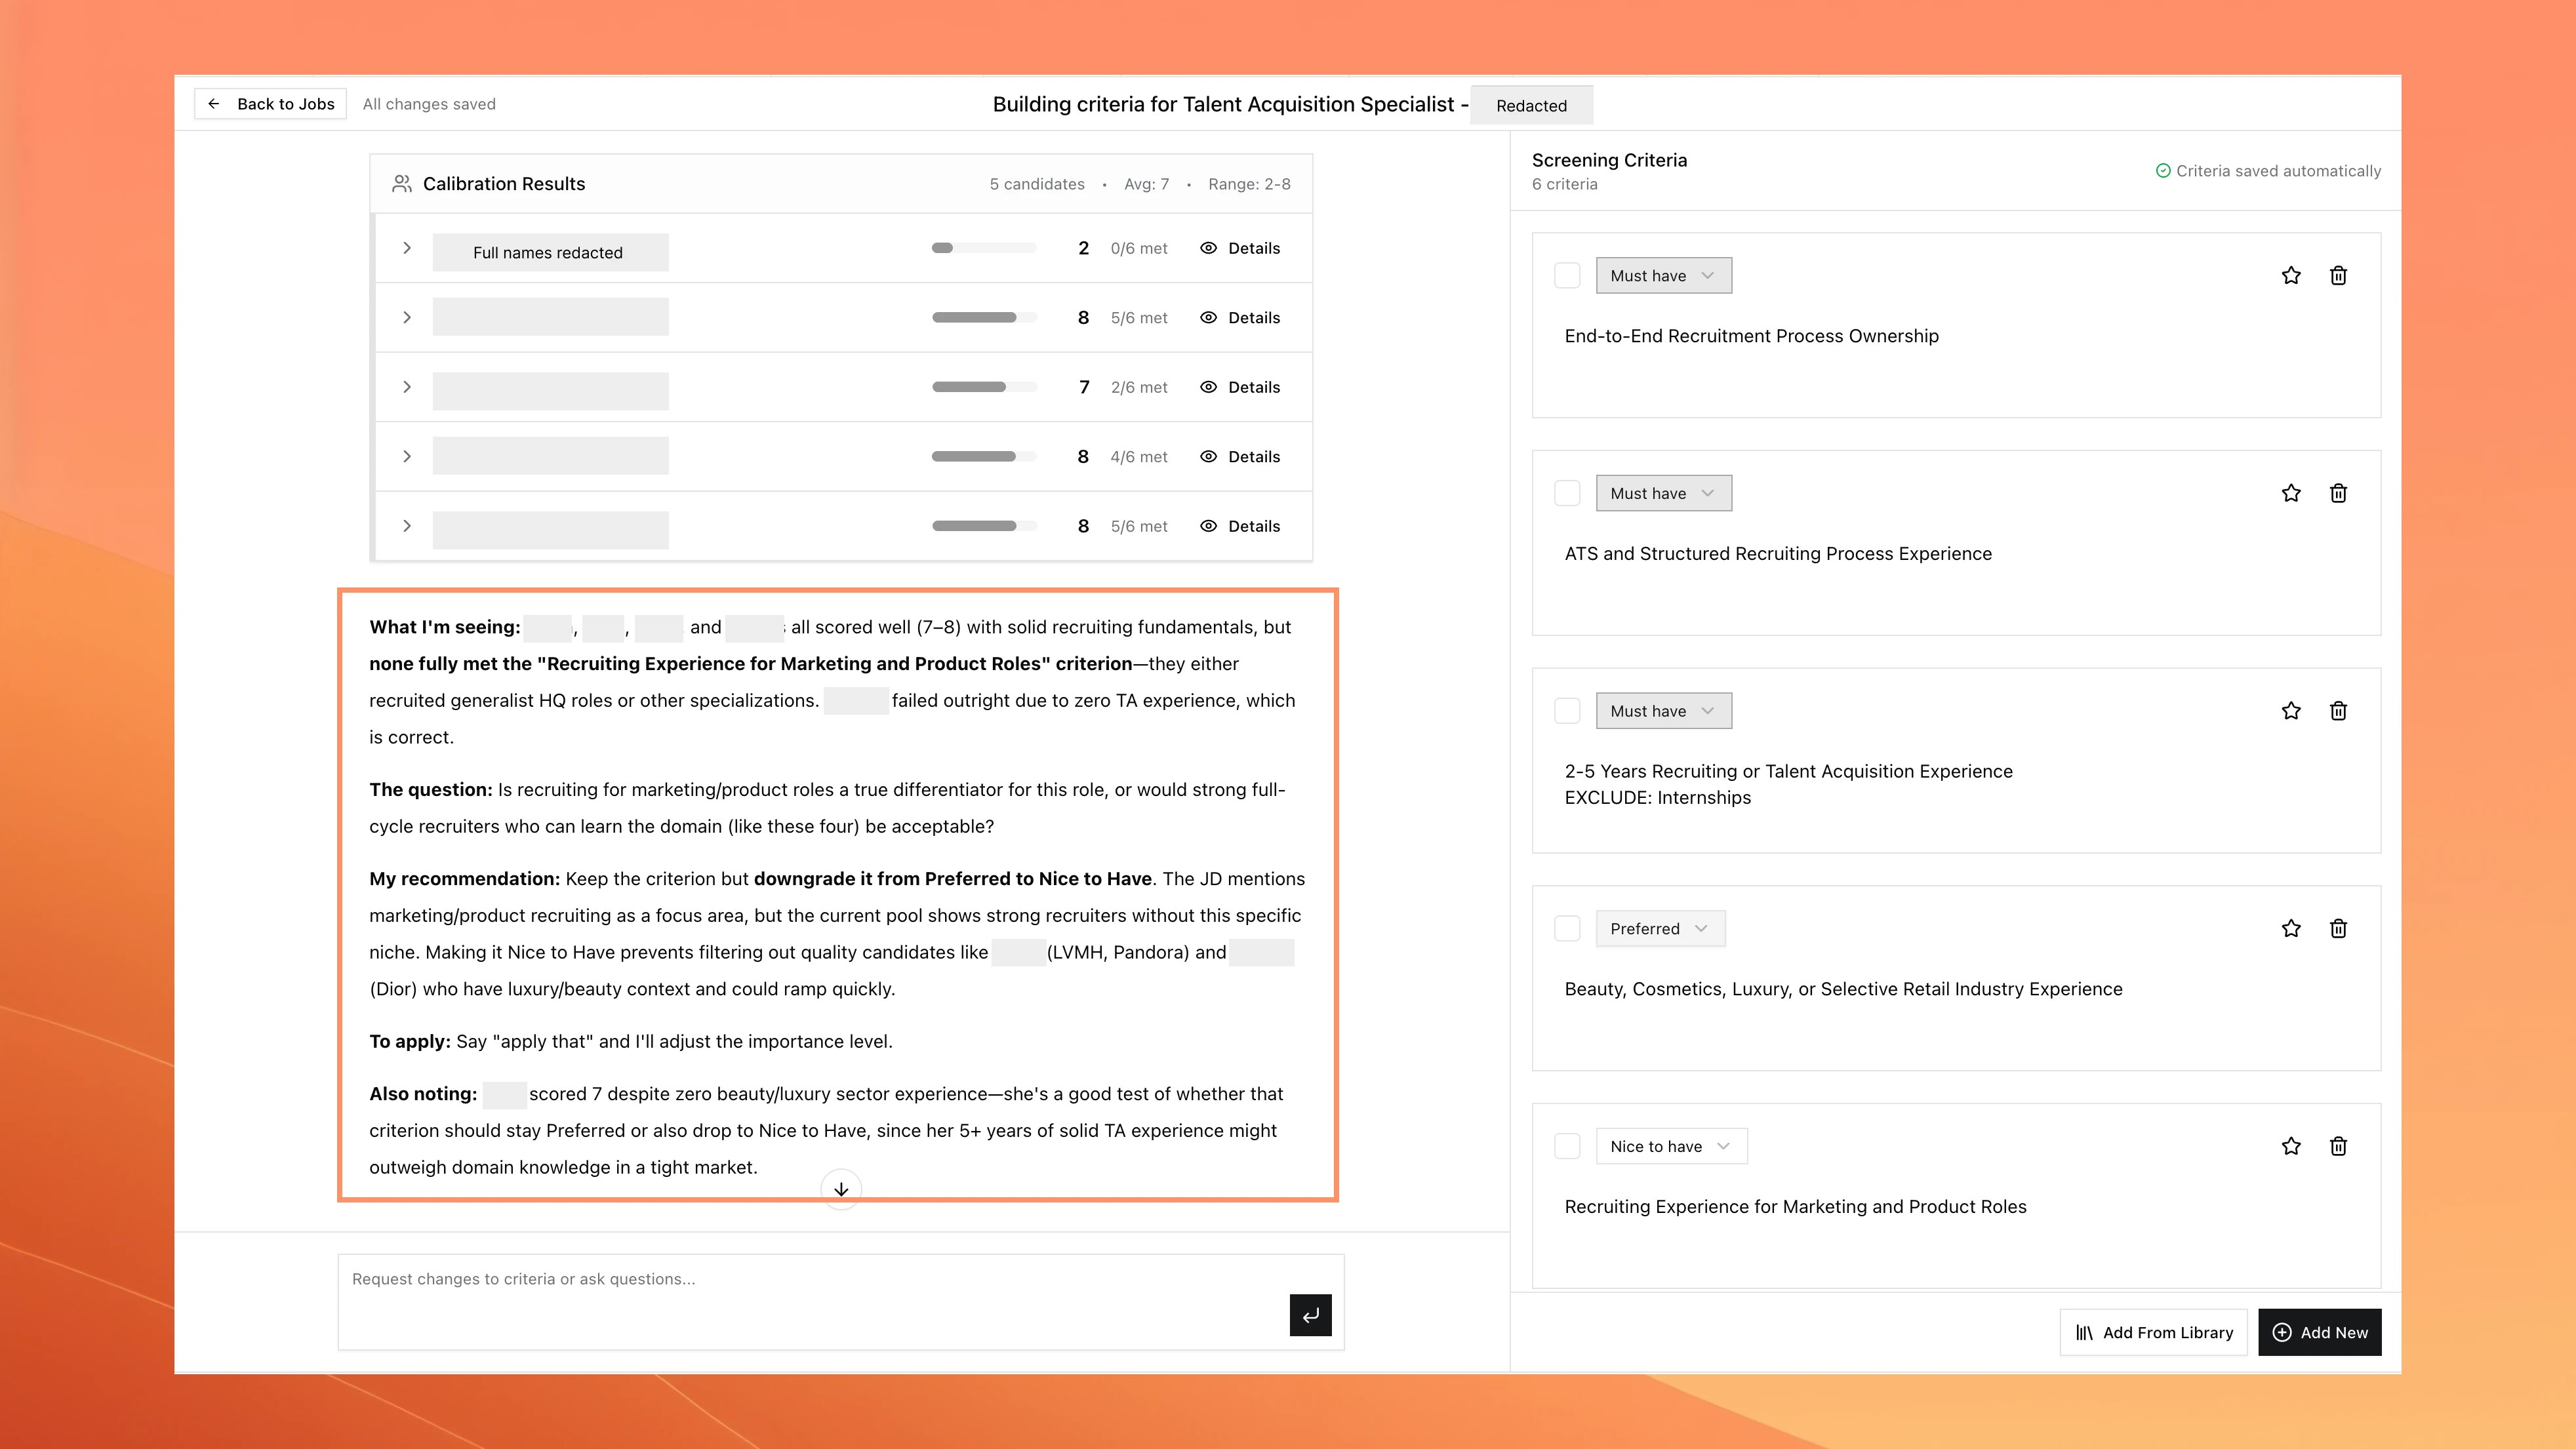Screen dimensions: 2576x1449
Task: Click the Calibration Results people icon
Action: click(x=402, y=183)
